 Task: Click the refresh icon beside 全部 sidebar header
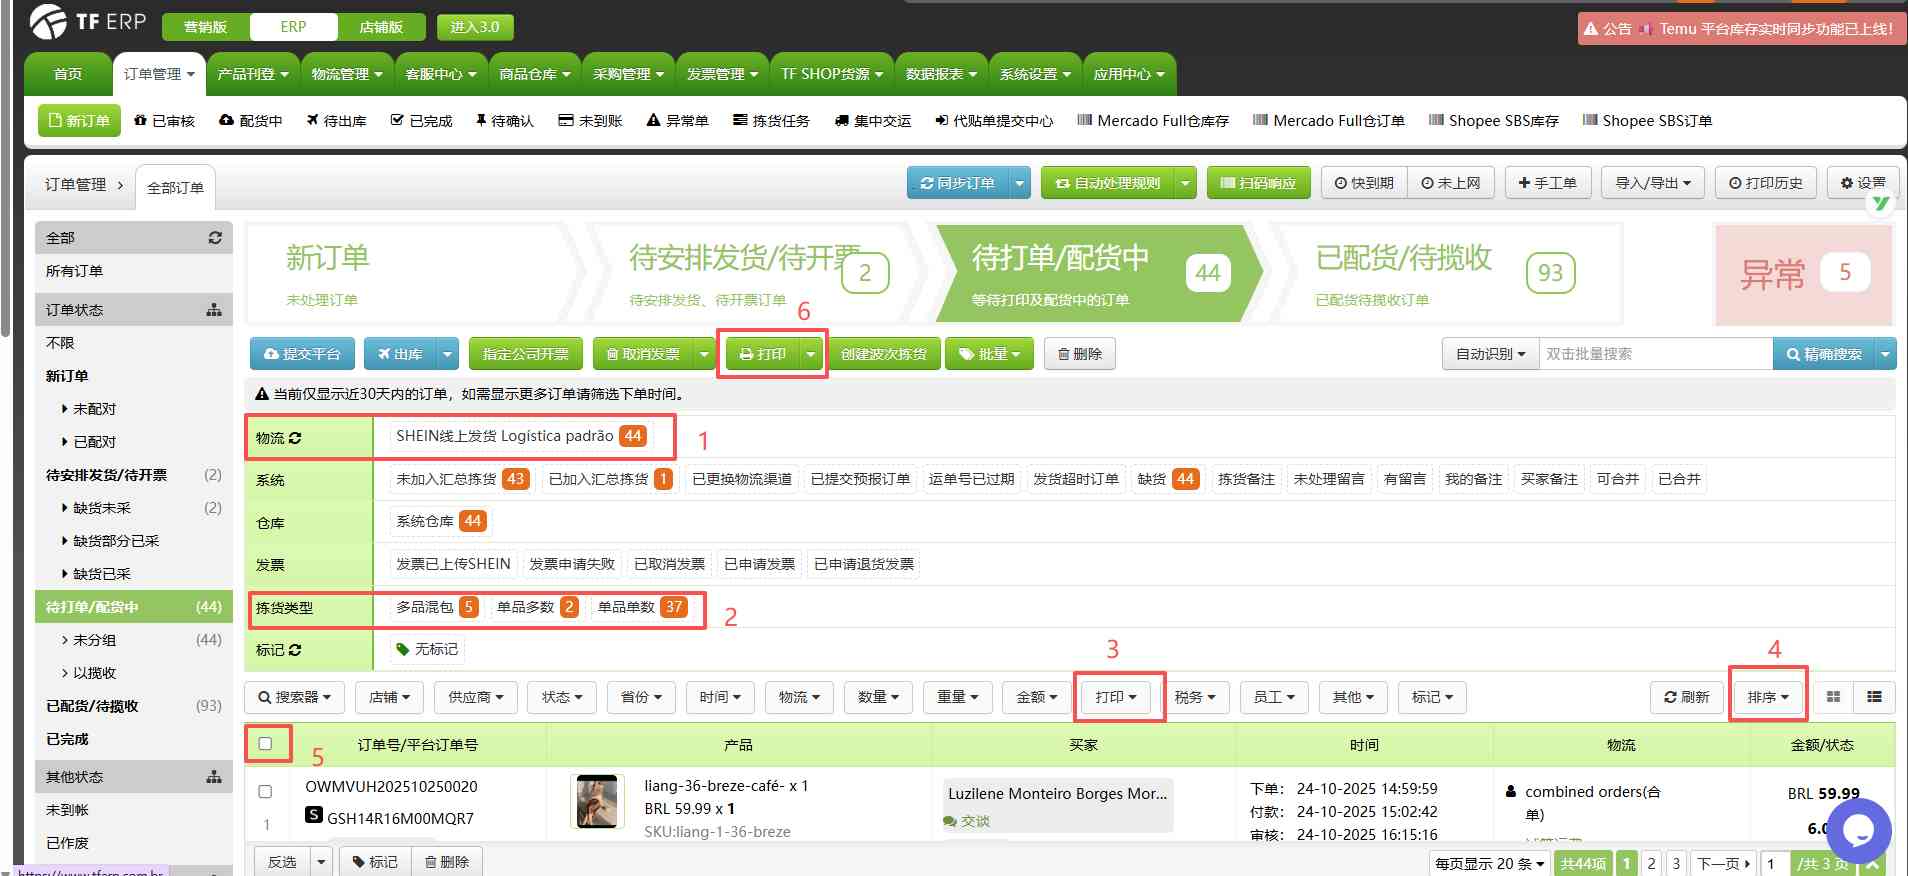coord(214,238)
